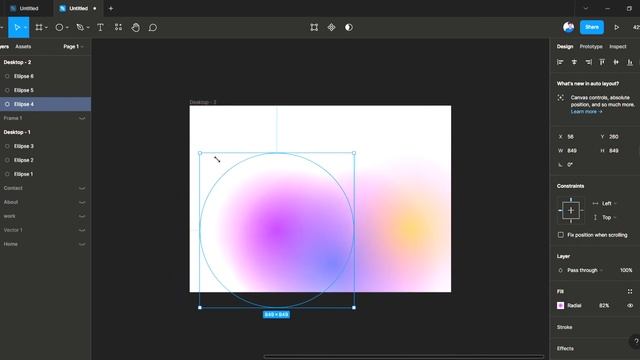
Task: Switch to second Untitled file tab
Action: (x=78, y=8)
